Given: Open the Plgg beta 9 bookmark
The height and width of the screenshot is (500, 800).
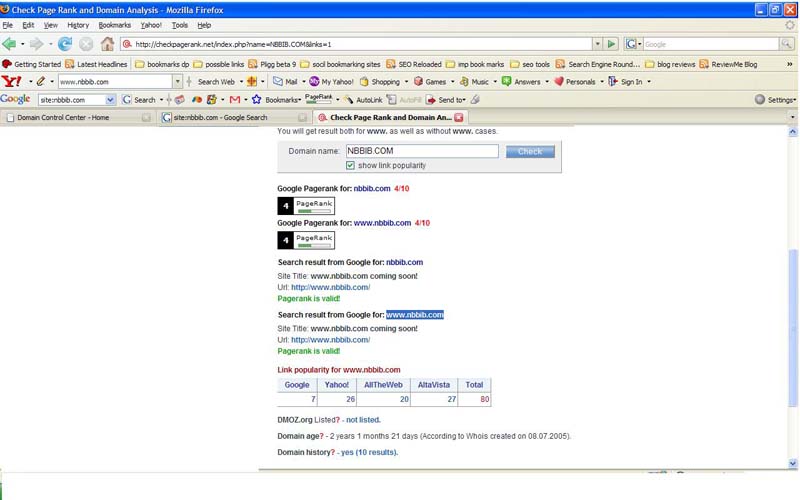Looking at the screenshot, I should click(272, 64).
